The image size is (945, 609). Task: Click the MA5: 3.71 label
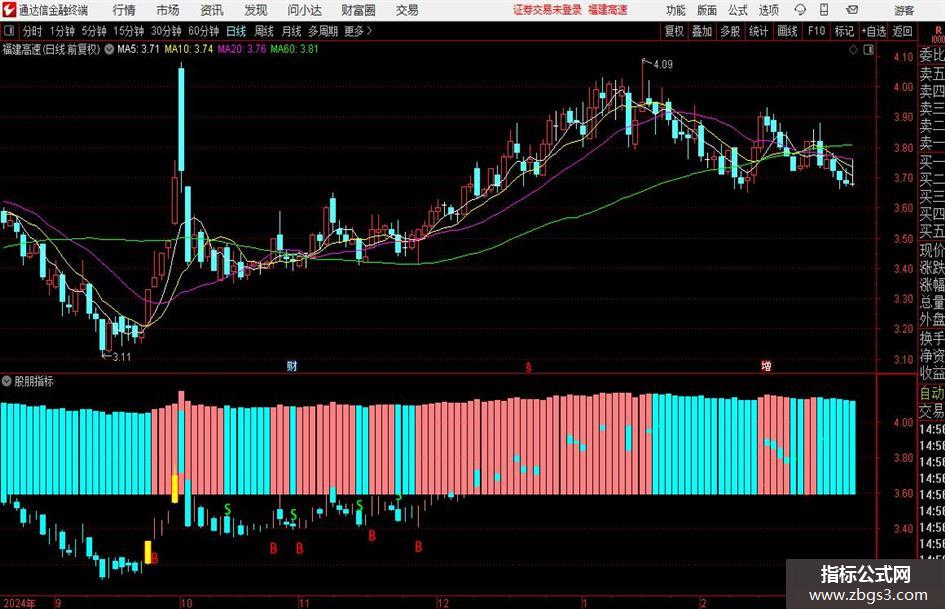pos(138,49)
